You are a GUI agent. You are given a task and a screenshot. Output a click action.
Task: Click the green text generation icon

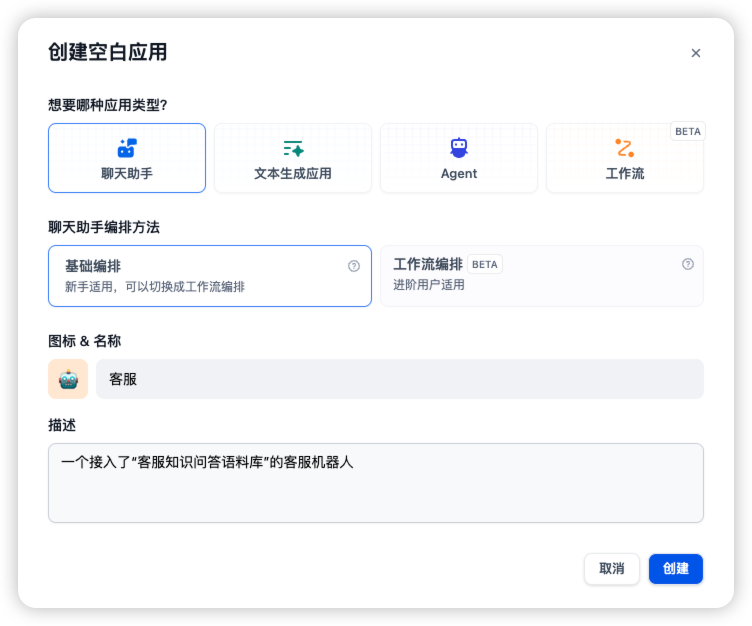tap(293, 148)
